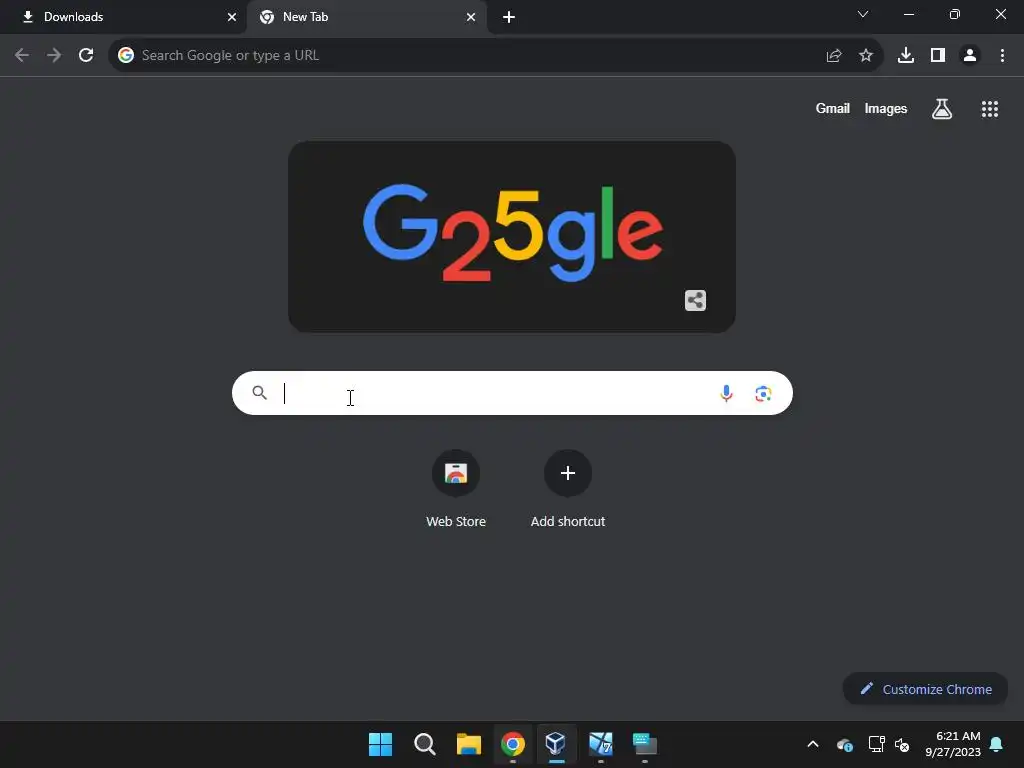
Task: Click the cloud tray icon
Action: pos(844,744)
